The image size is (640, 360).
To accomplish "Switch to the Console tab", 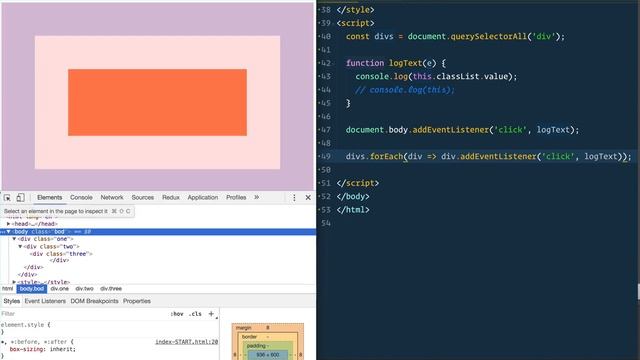I will (x=81, y=198).
